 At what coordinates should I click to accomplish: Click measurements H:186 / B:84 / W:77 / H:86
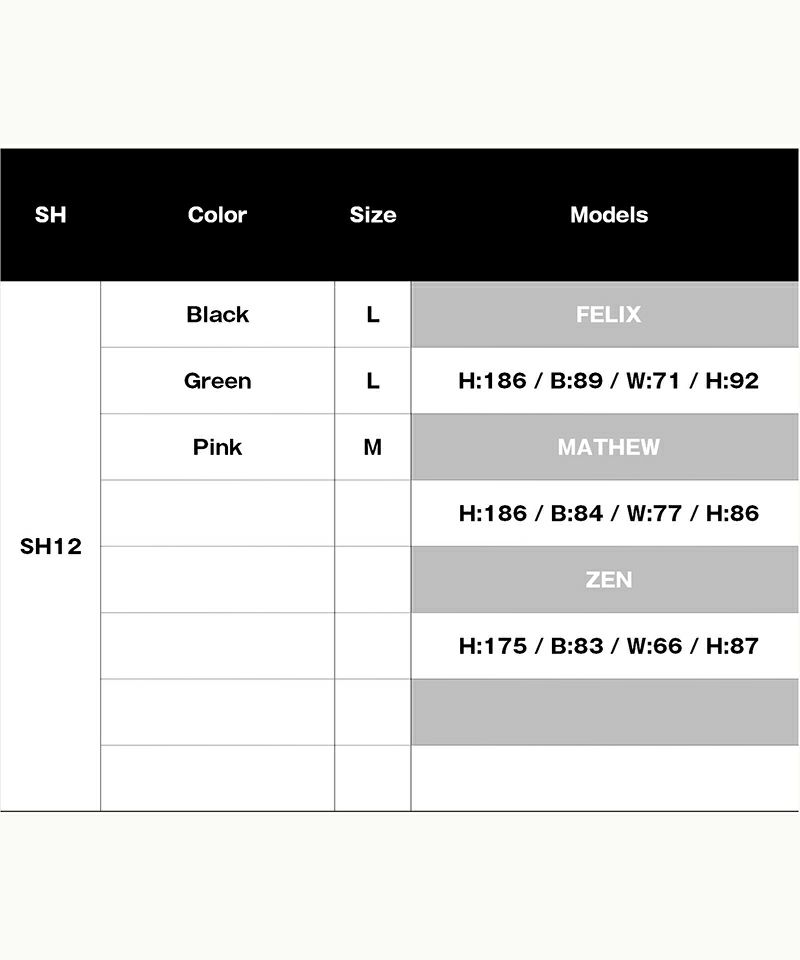coord(608,513)
